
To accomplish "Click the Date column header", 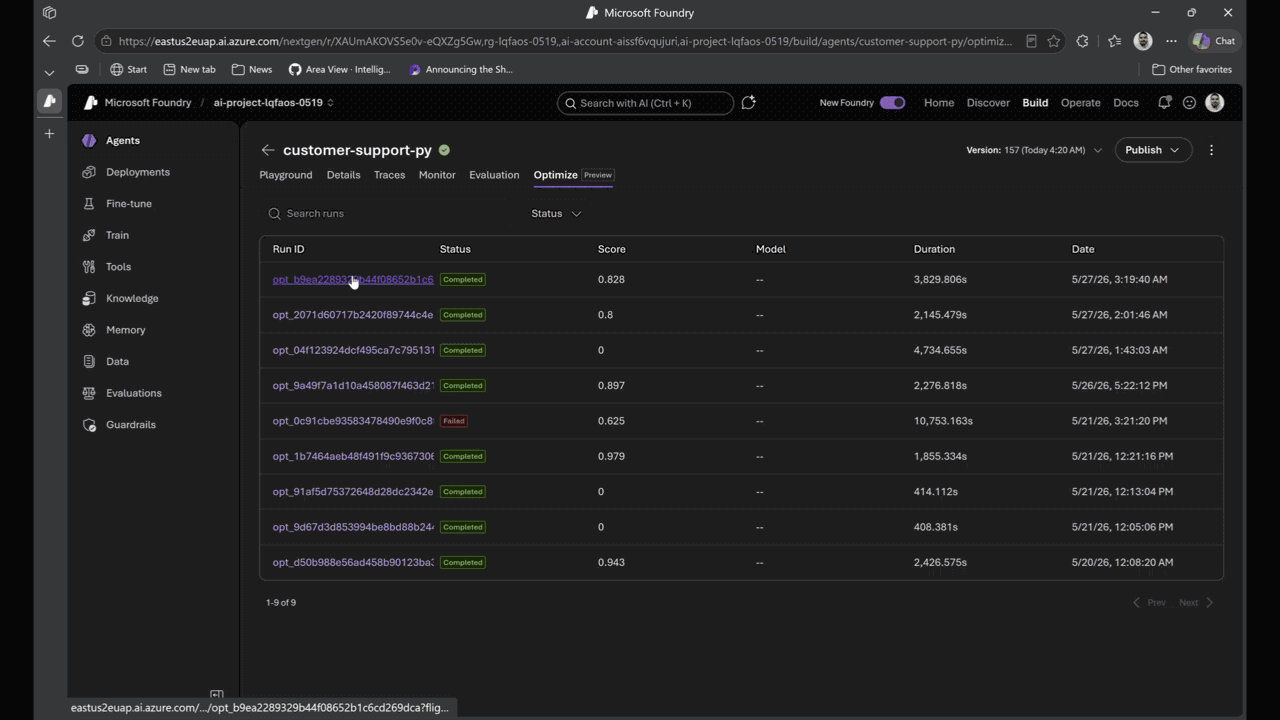I will click(x=1082, y=249).
